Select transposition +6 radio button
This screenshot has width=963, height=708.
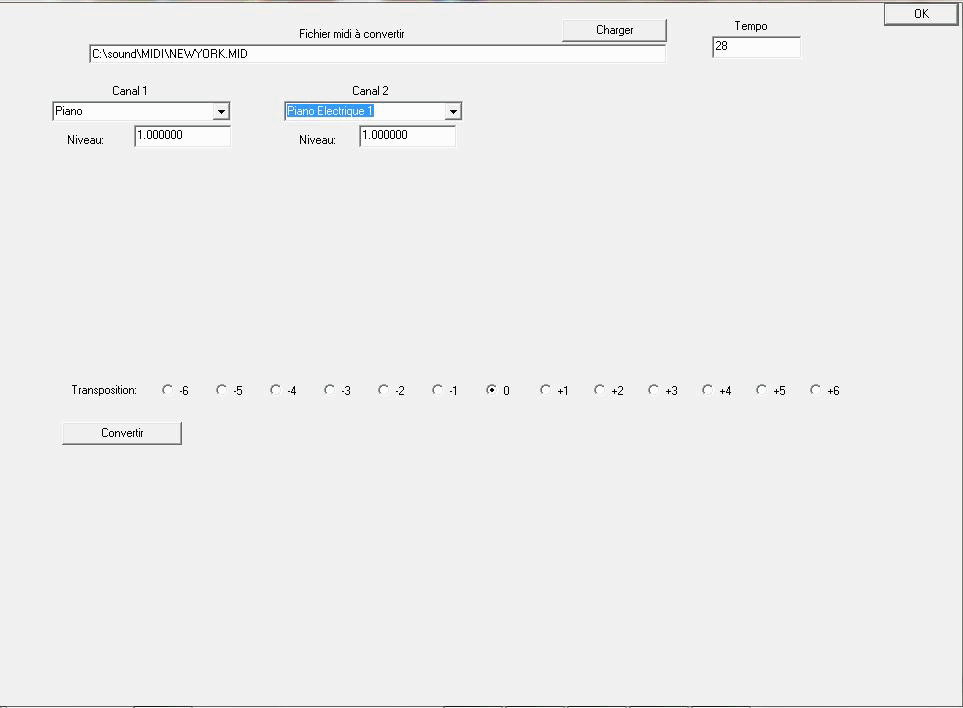(816, 390)
